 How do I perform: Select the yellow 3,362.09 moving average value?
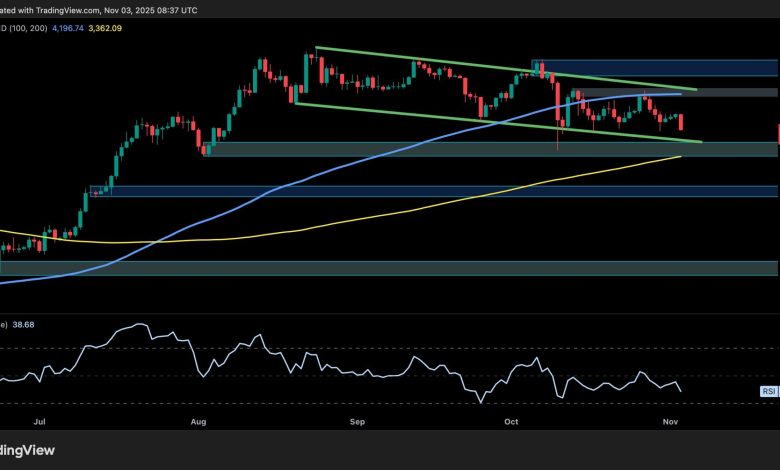[134, 28]
